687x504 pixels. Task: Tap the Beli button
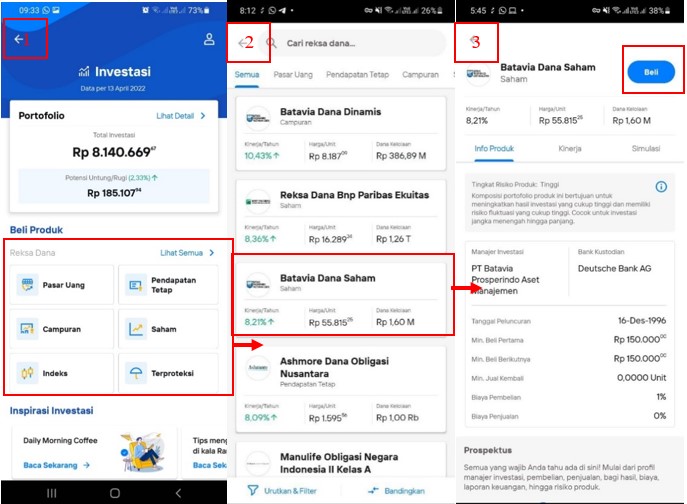[651, 72]
